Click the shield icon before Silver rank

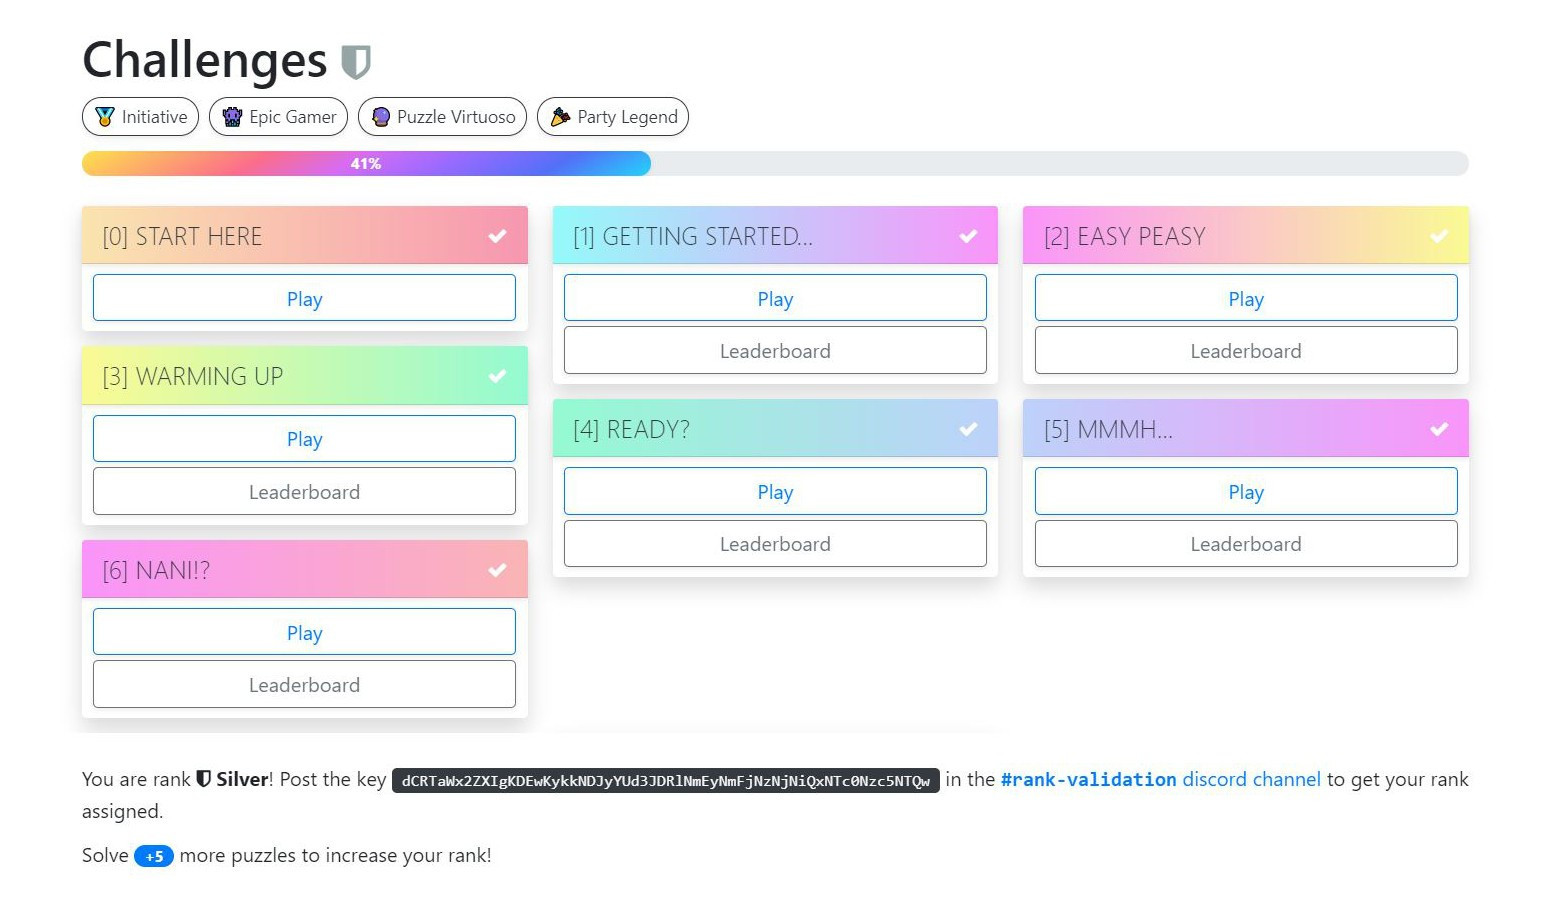[x=203, y=779]
